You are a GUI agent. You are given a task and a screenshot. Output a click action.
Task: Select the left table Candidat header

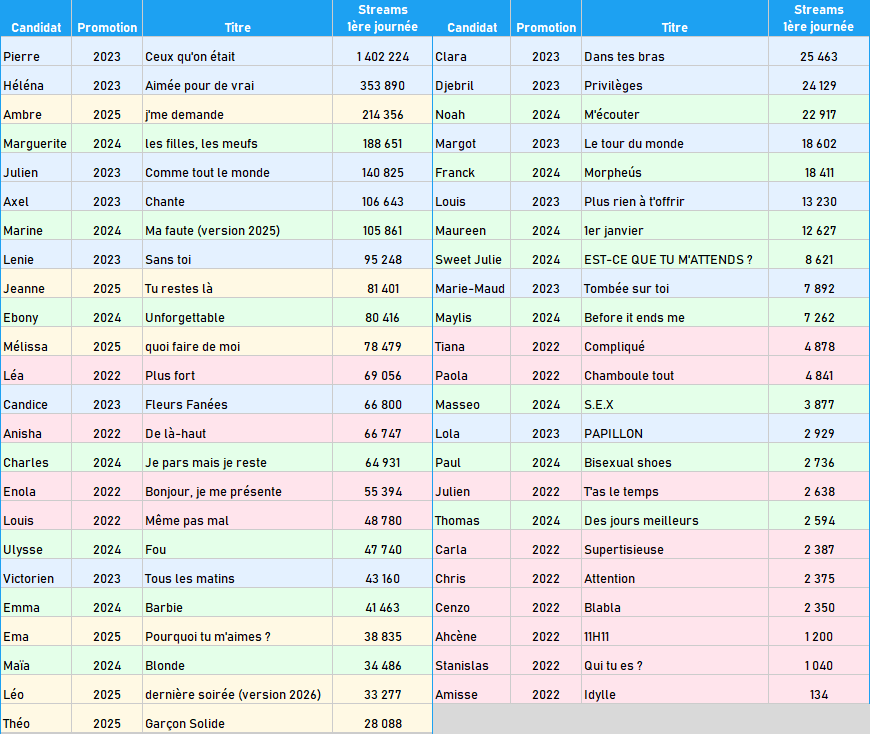[36, 18]
